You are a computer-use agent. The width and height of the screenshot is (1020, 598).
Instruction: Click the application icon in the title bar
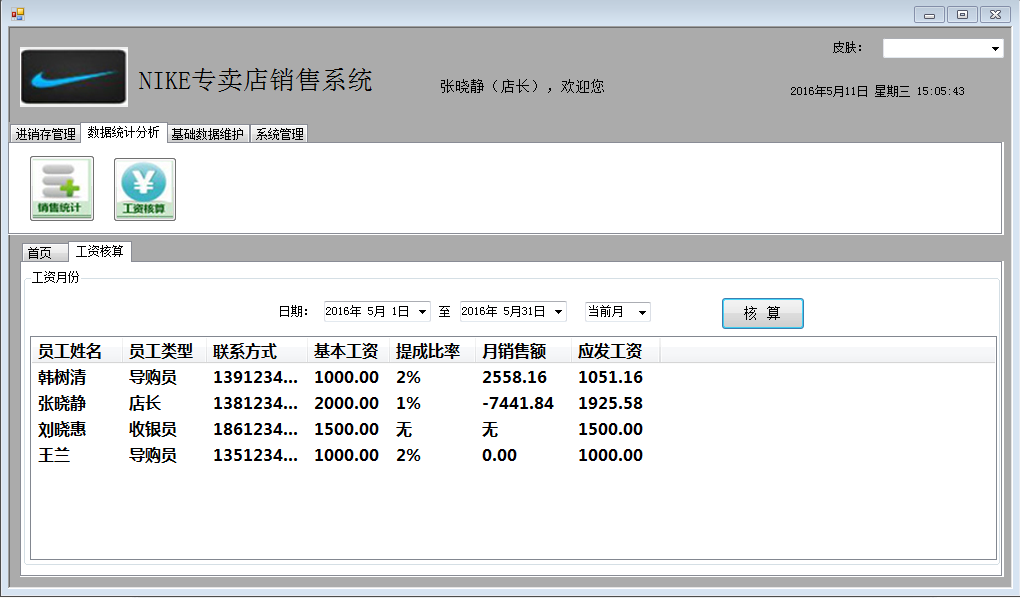[18, 14]
